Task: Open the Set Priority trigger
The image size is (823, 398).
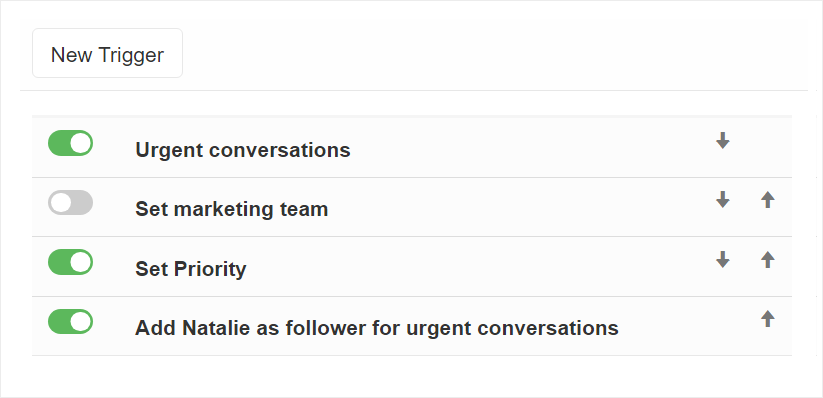Action: point(191,269)
